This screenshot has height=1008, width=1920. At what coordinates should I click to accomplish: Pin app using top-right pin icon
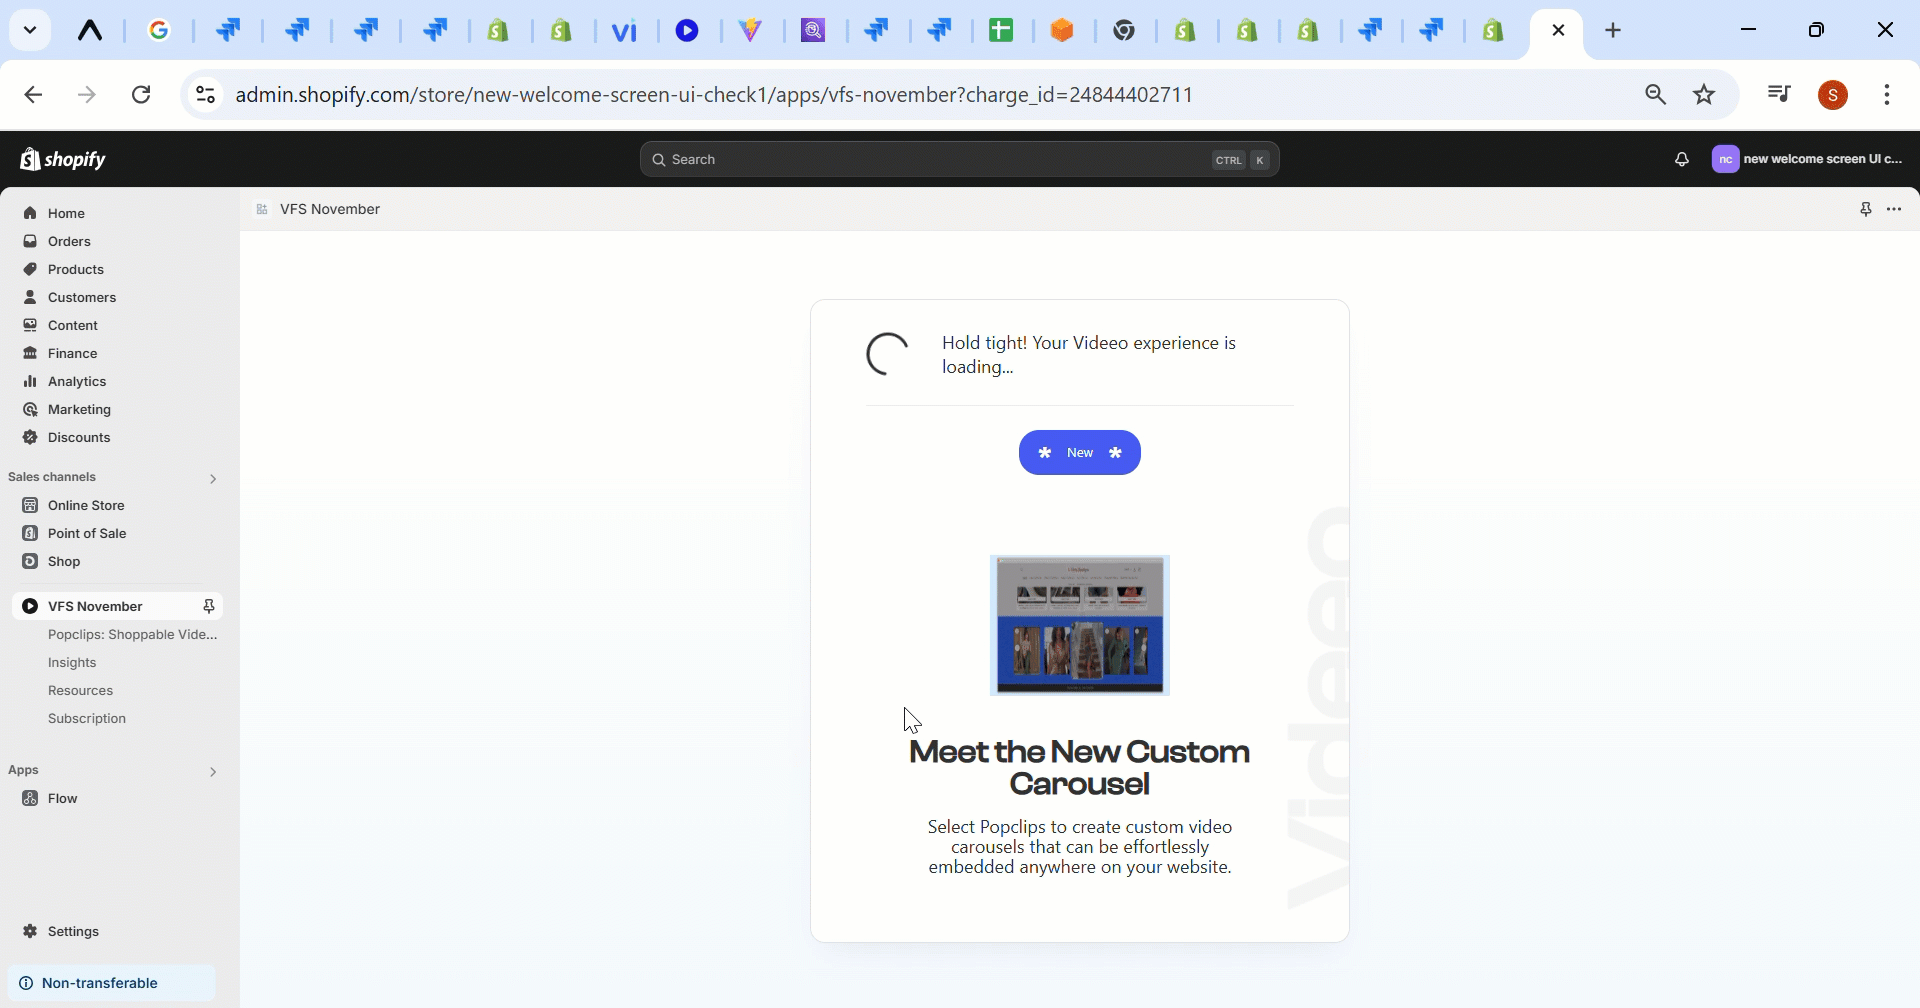click(x=1865, y=209)
